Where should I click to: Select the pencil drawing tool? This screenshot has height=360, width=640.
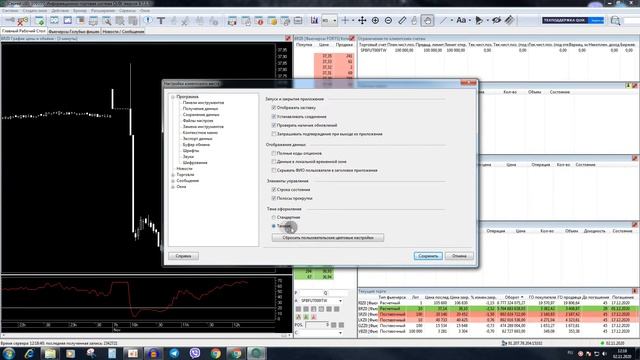point(402,20)
